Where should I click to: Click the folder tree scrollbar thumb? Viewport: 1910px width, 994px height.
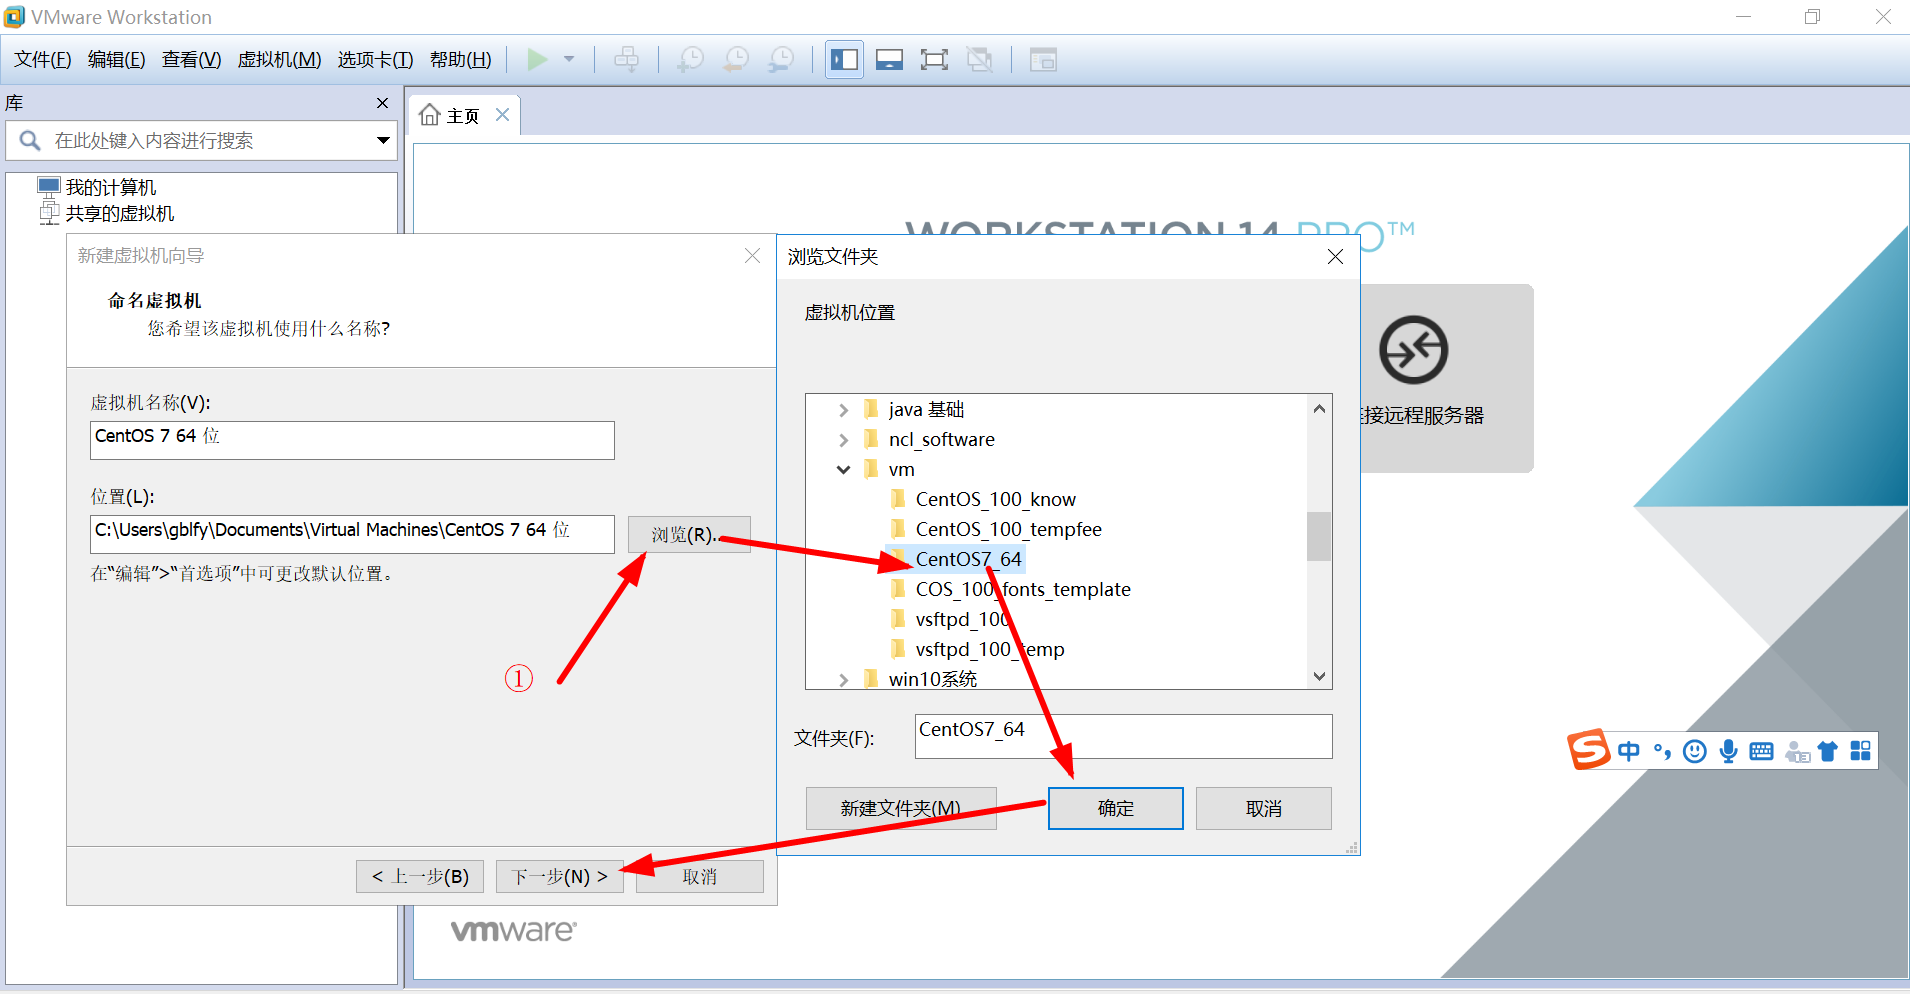coord(1319,537)
